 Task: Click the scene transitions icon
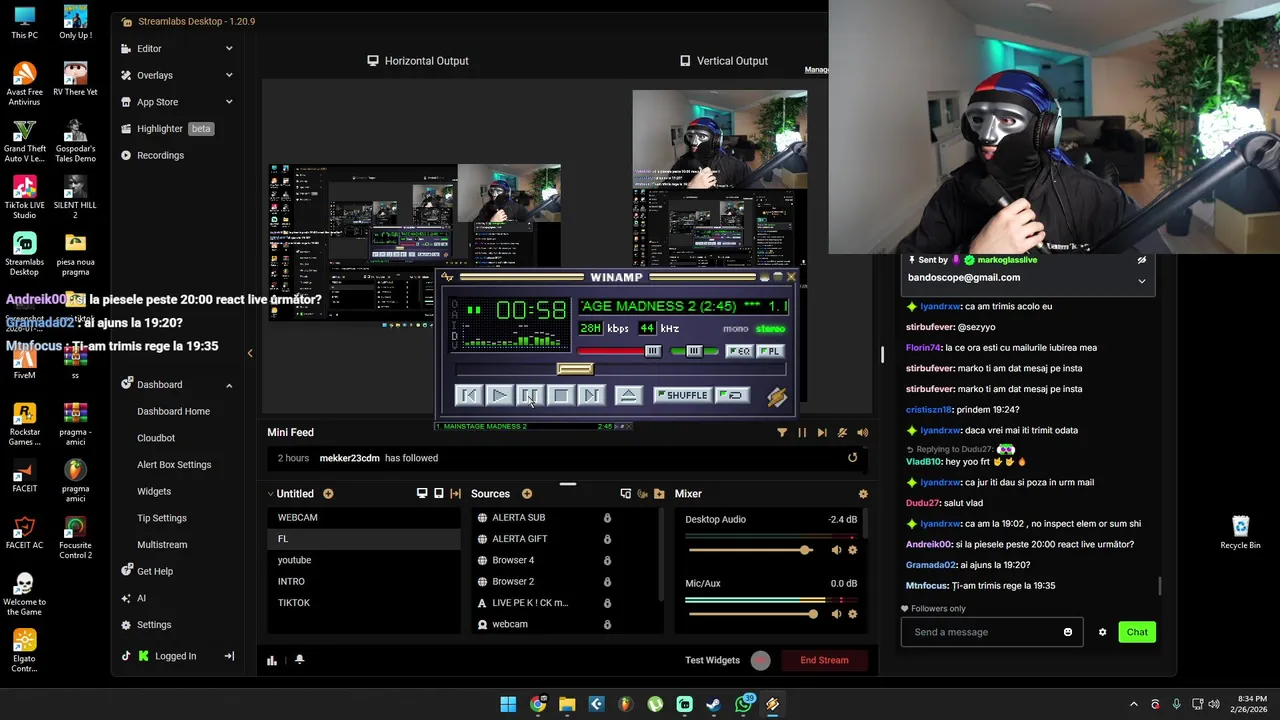tap(456, 494)
